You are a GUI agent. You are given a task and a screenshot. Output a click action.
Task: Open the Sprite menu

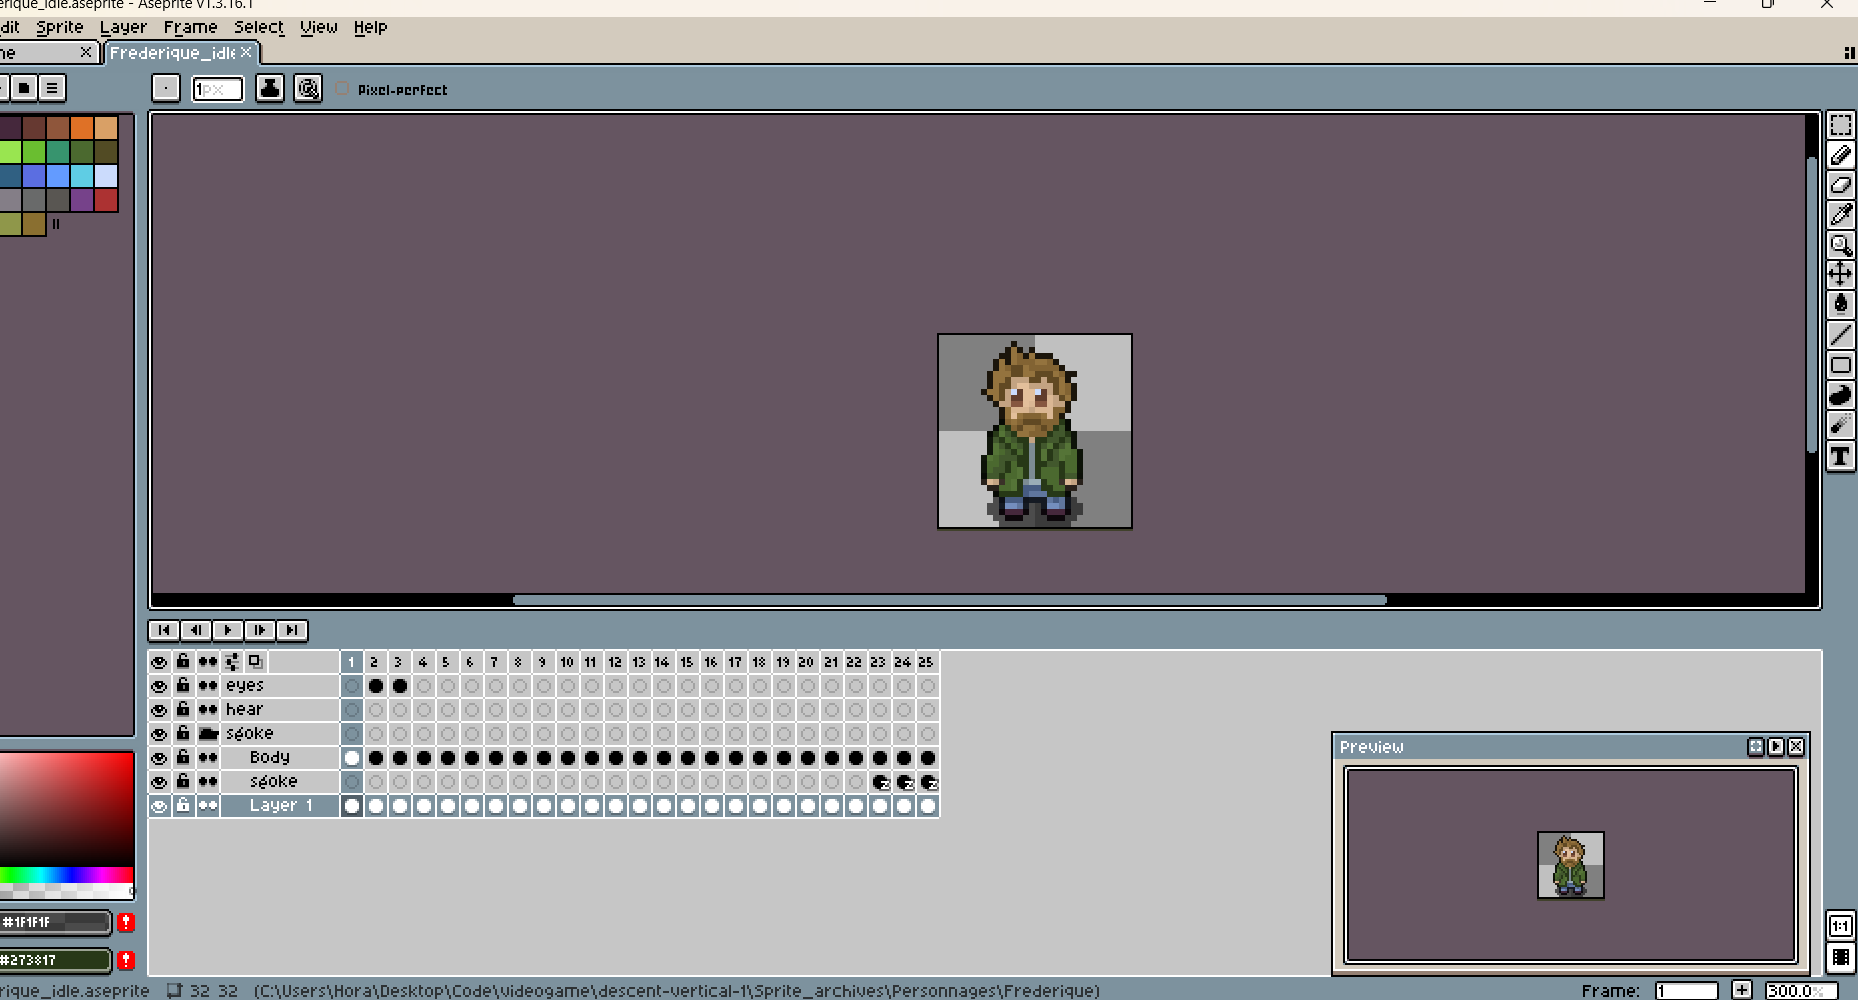click(60, 27)
